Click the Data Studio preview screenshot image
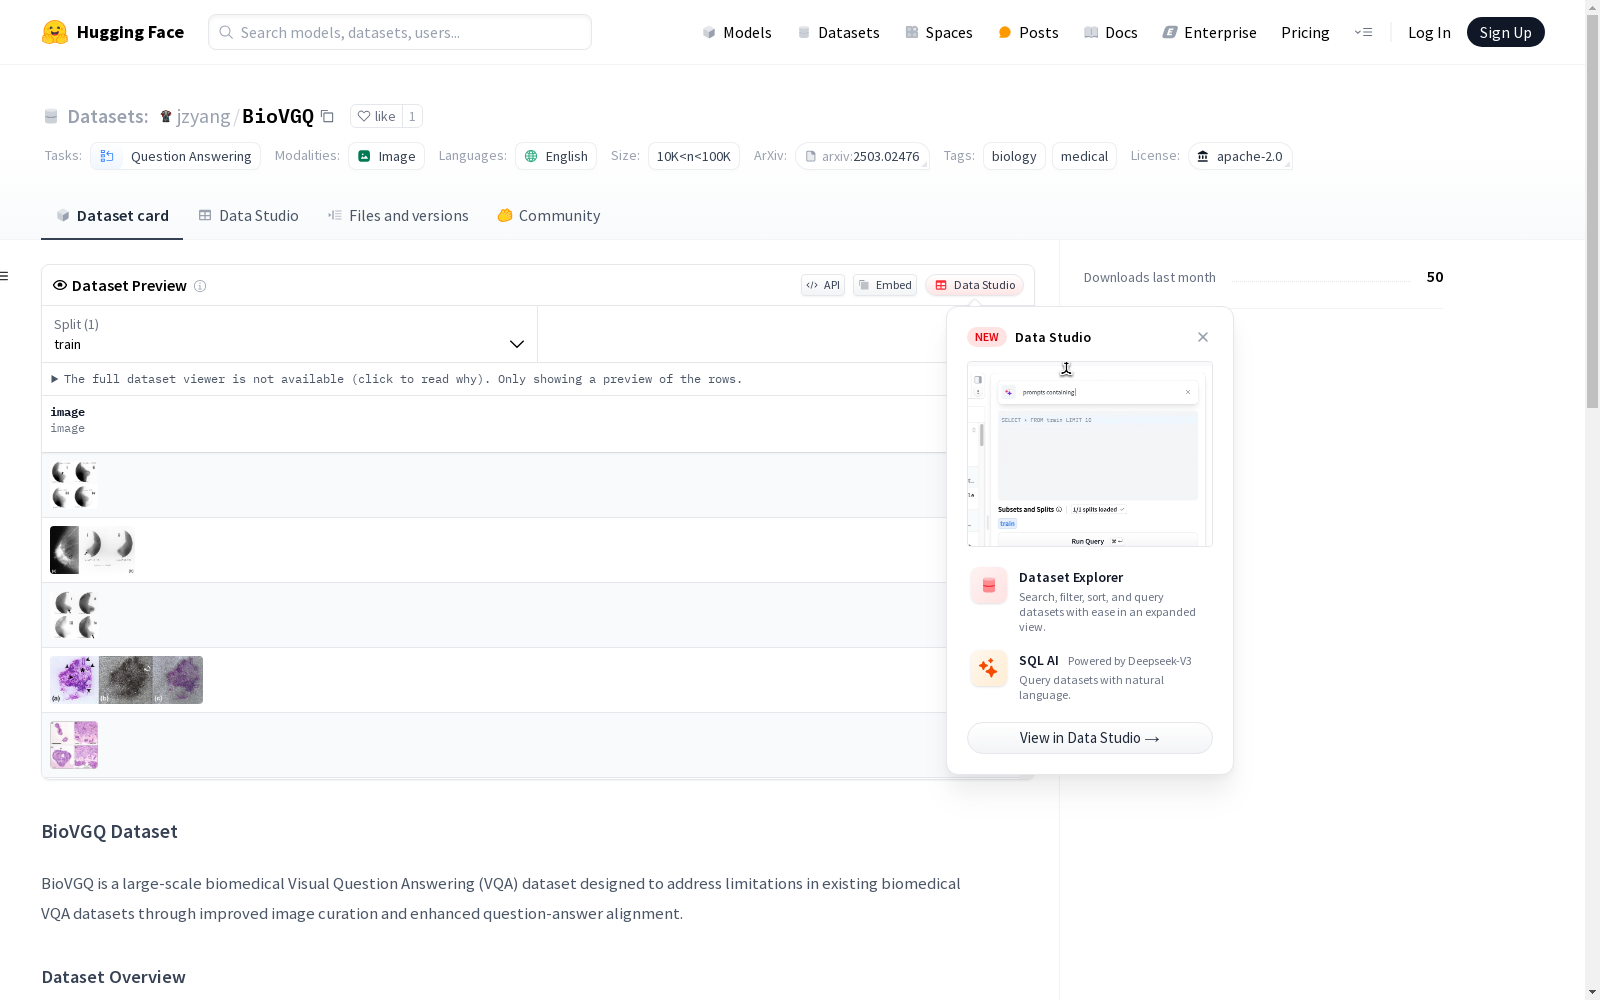 (1090, 454)
